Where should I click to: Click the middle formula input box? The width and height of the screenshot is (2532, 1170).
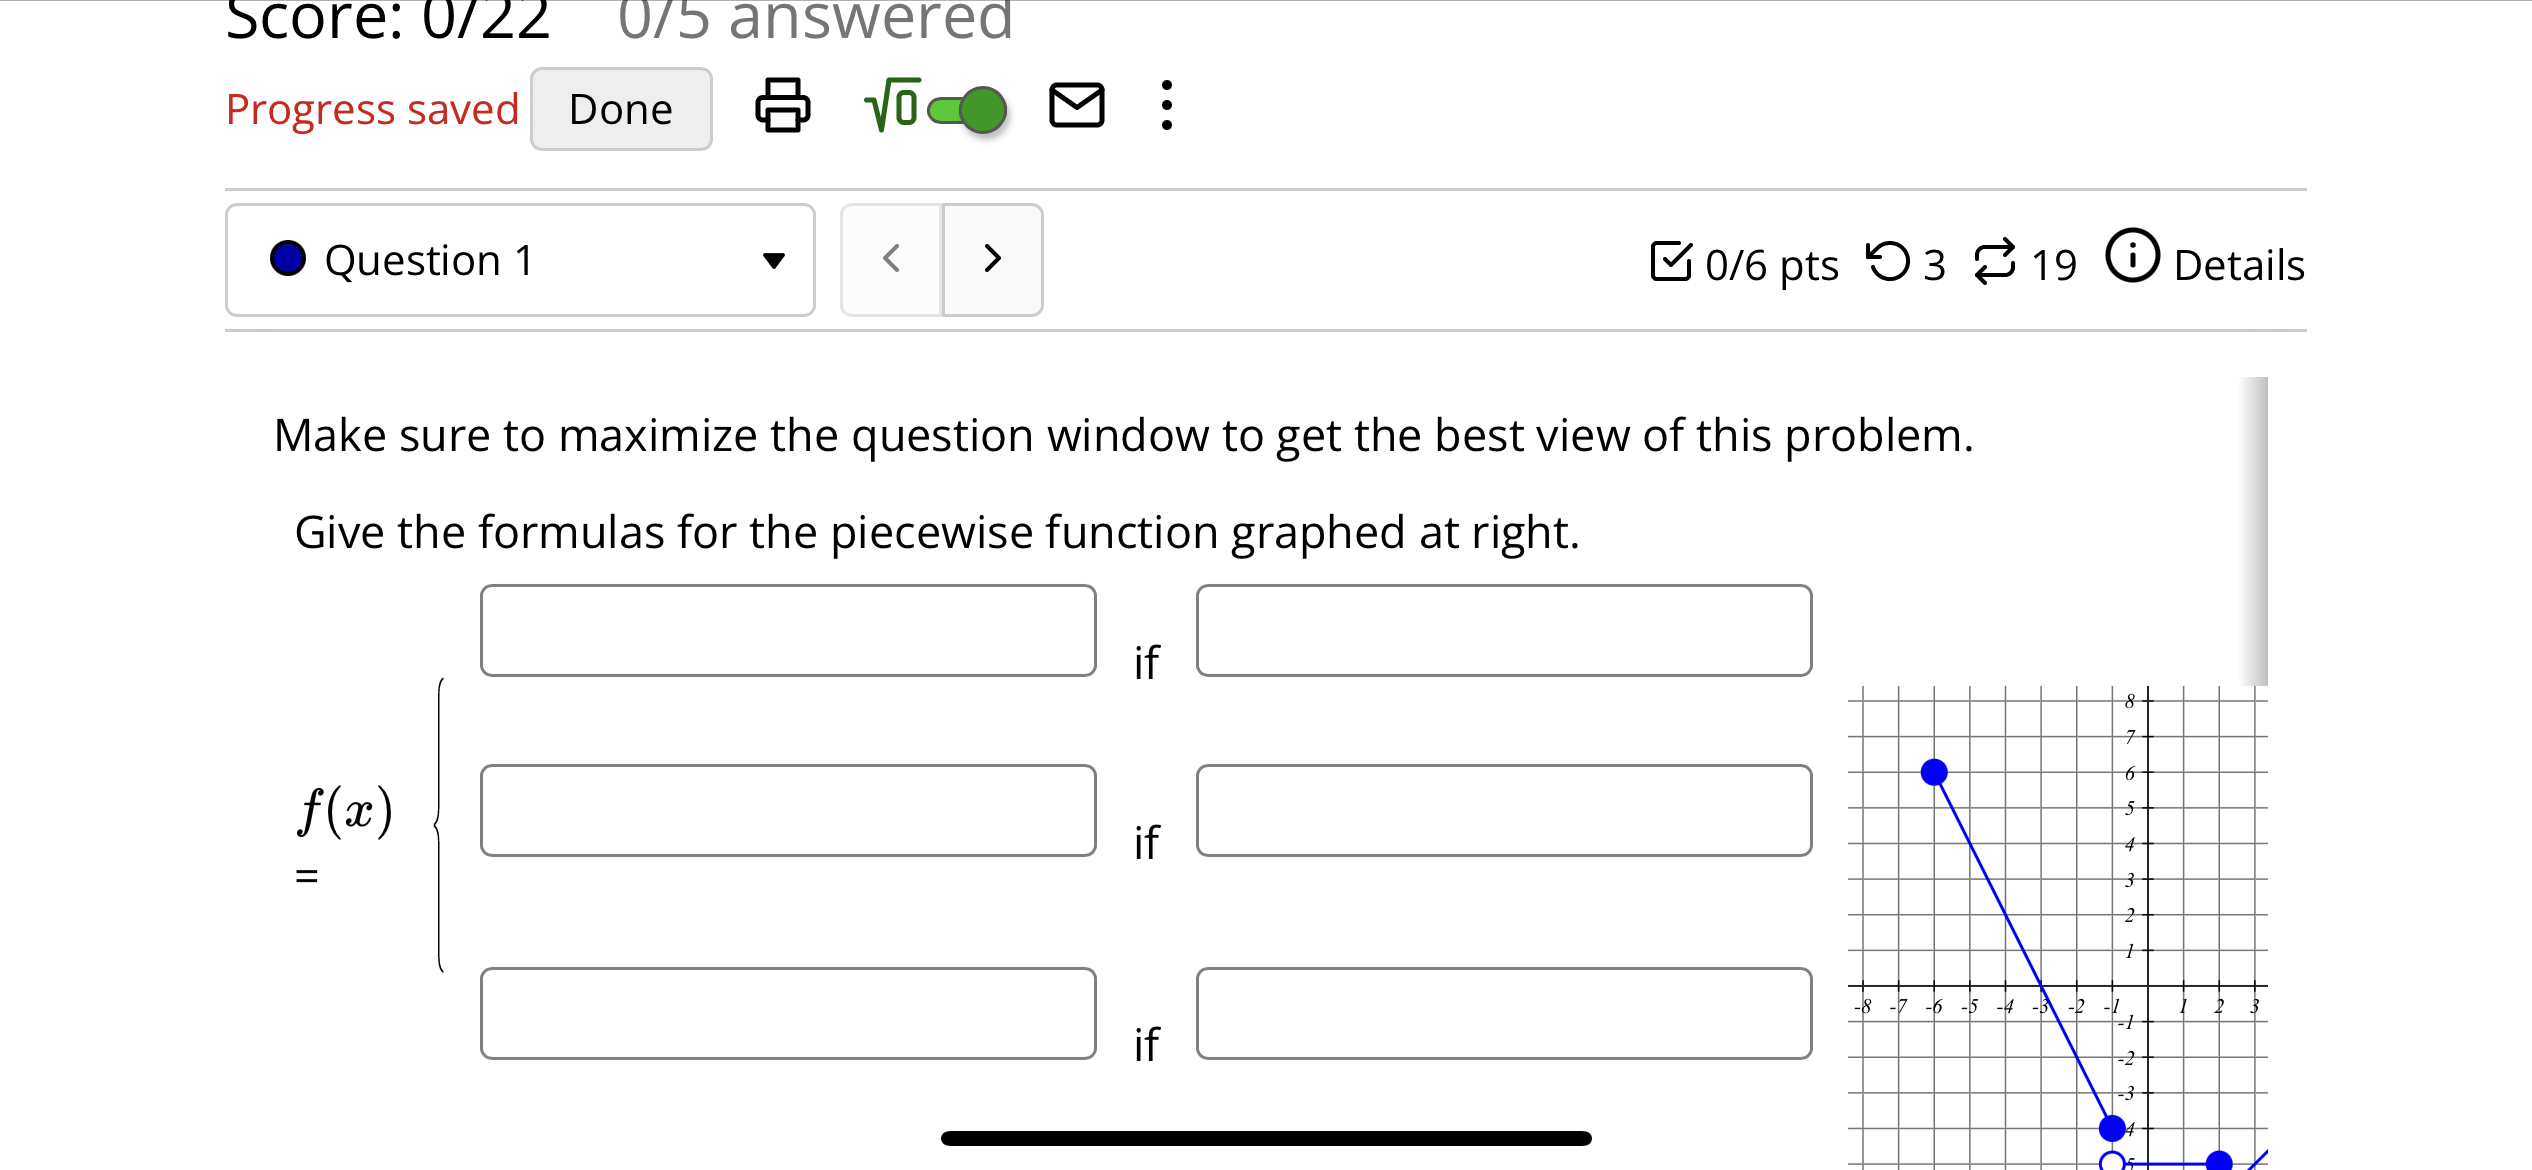pyautogui.click(x=788, y=811)
